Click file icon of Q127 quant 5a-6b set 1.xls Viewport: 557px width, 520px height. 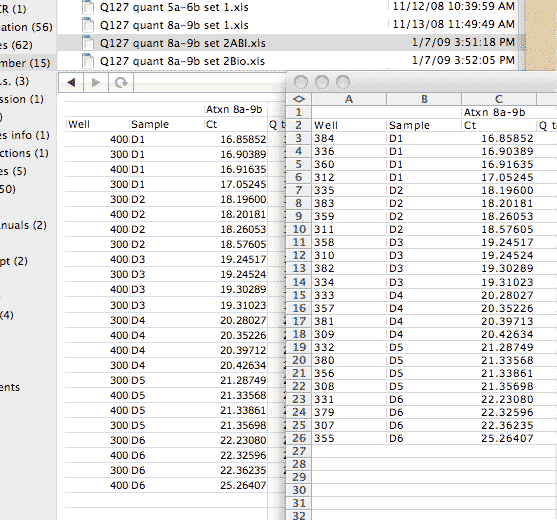coord(88,7)
